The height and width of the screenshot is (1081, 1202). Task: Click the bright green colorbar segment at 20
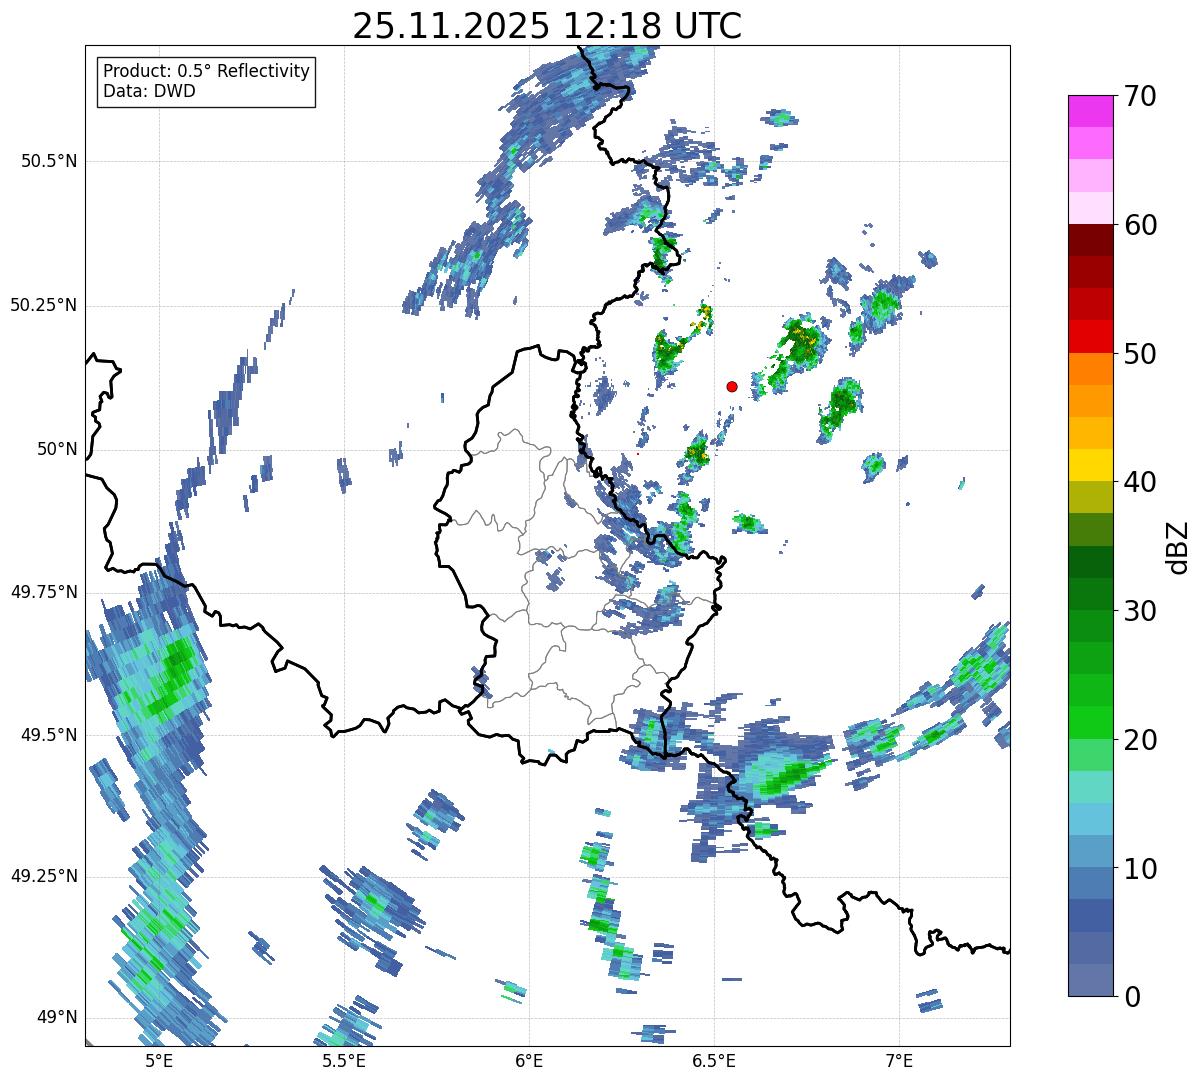click(x=1091, y=723)
